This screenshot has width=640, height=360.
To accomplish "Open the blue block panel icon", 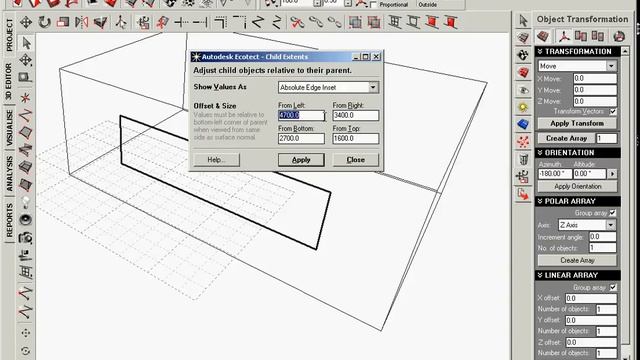I will pos(523,124).
